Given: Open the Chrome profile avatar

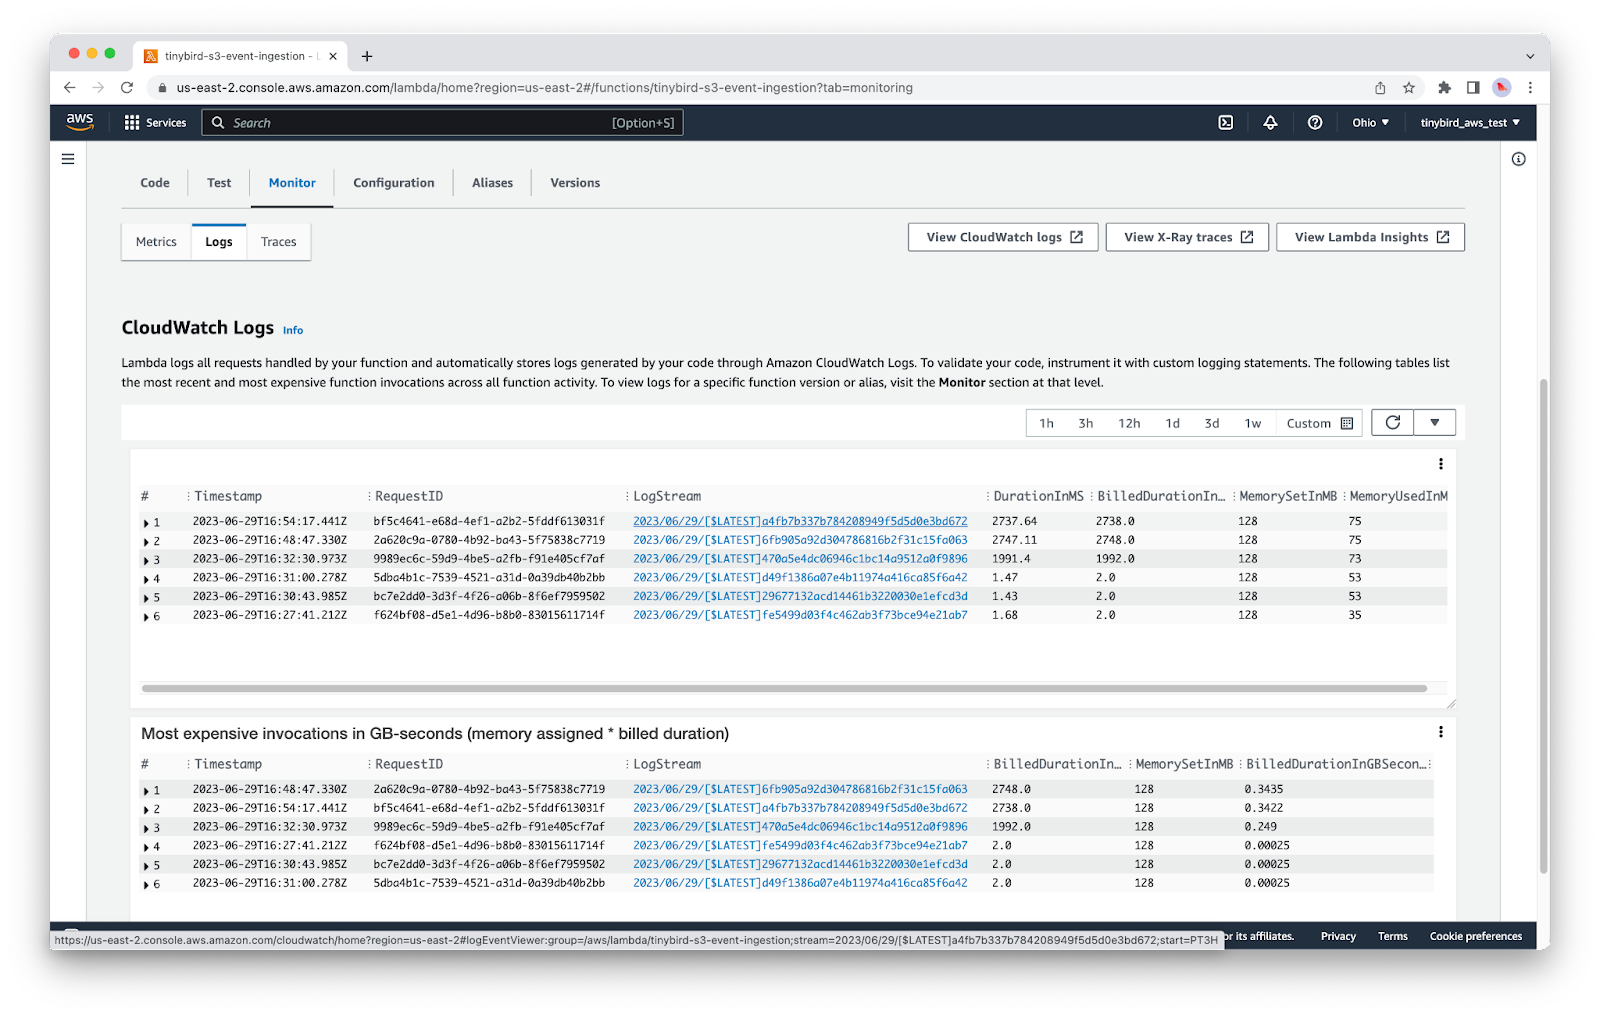Looking at the screenshot, I should [1502, 88].
